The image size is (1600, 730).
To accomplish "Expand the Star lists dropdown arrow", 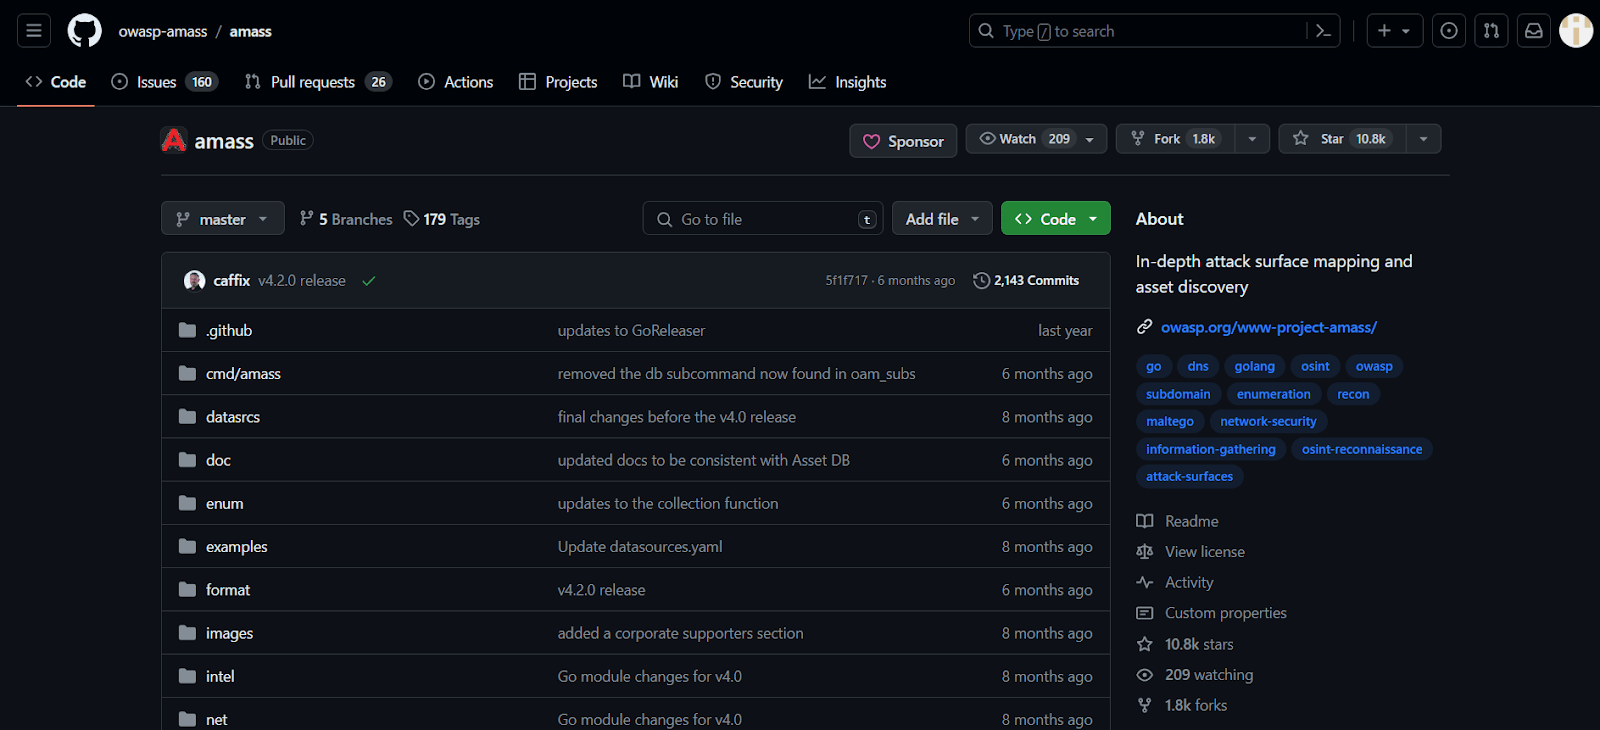I will (x=1423, y=139).
